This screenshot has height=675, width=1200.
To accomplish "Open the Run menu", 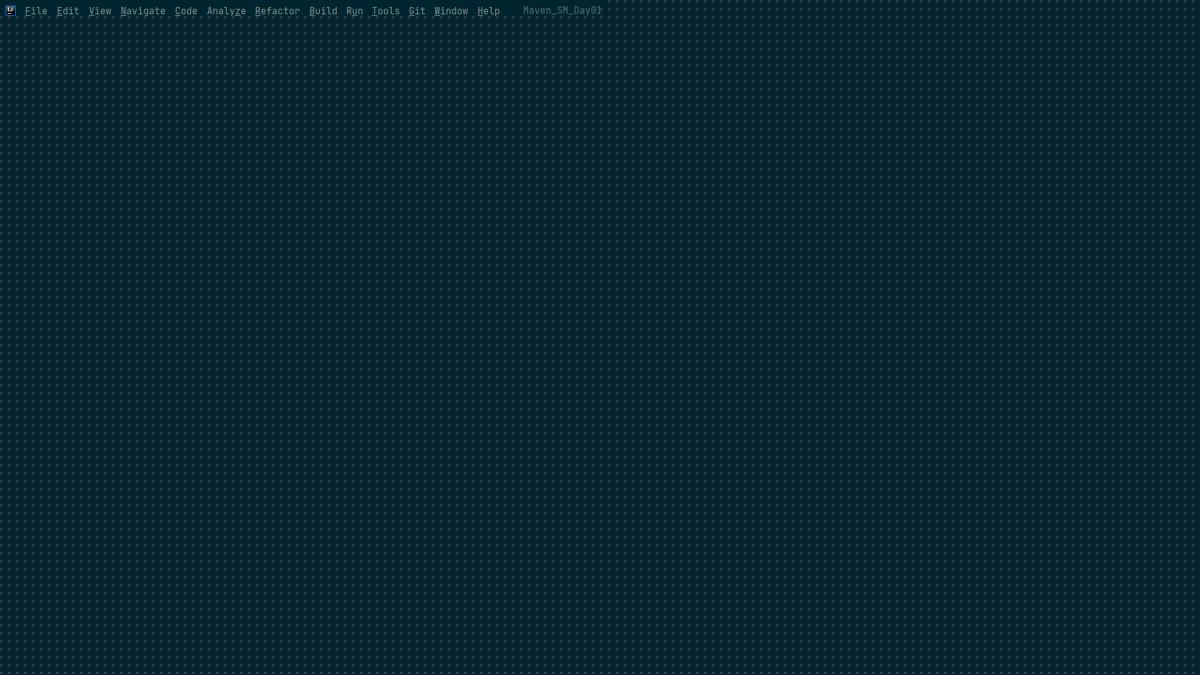I will pos(355,11).
